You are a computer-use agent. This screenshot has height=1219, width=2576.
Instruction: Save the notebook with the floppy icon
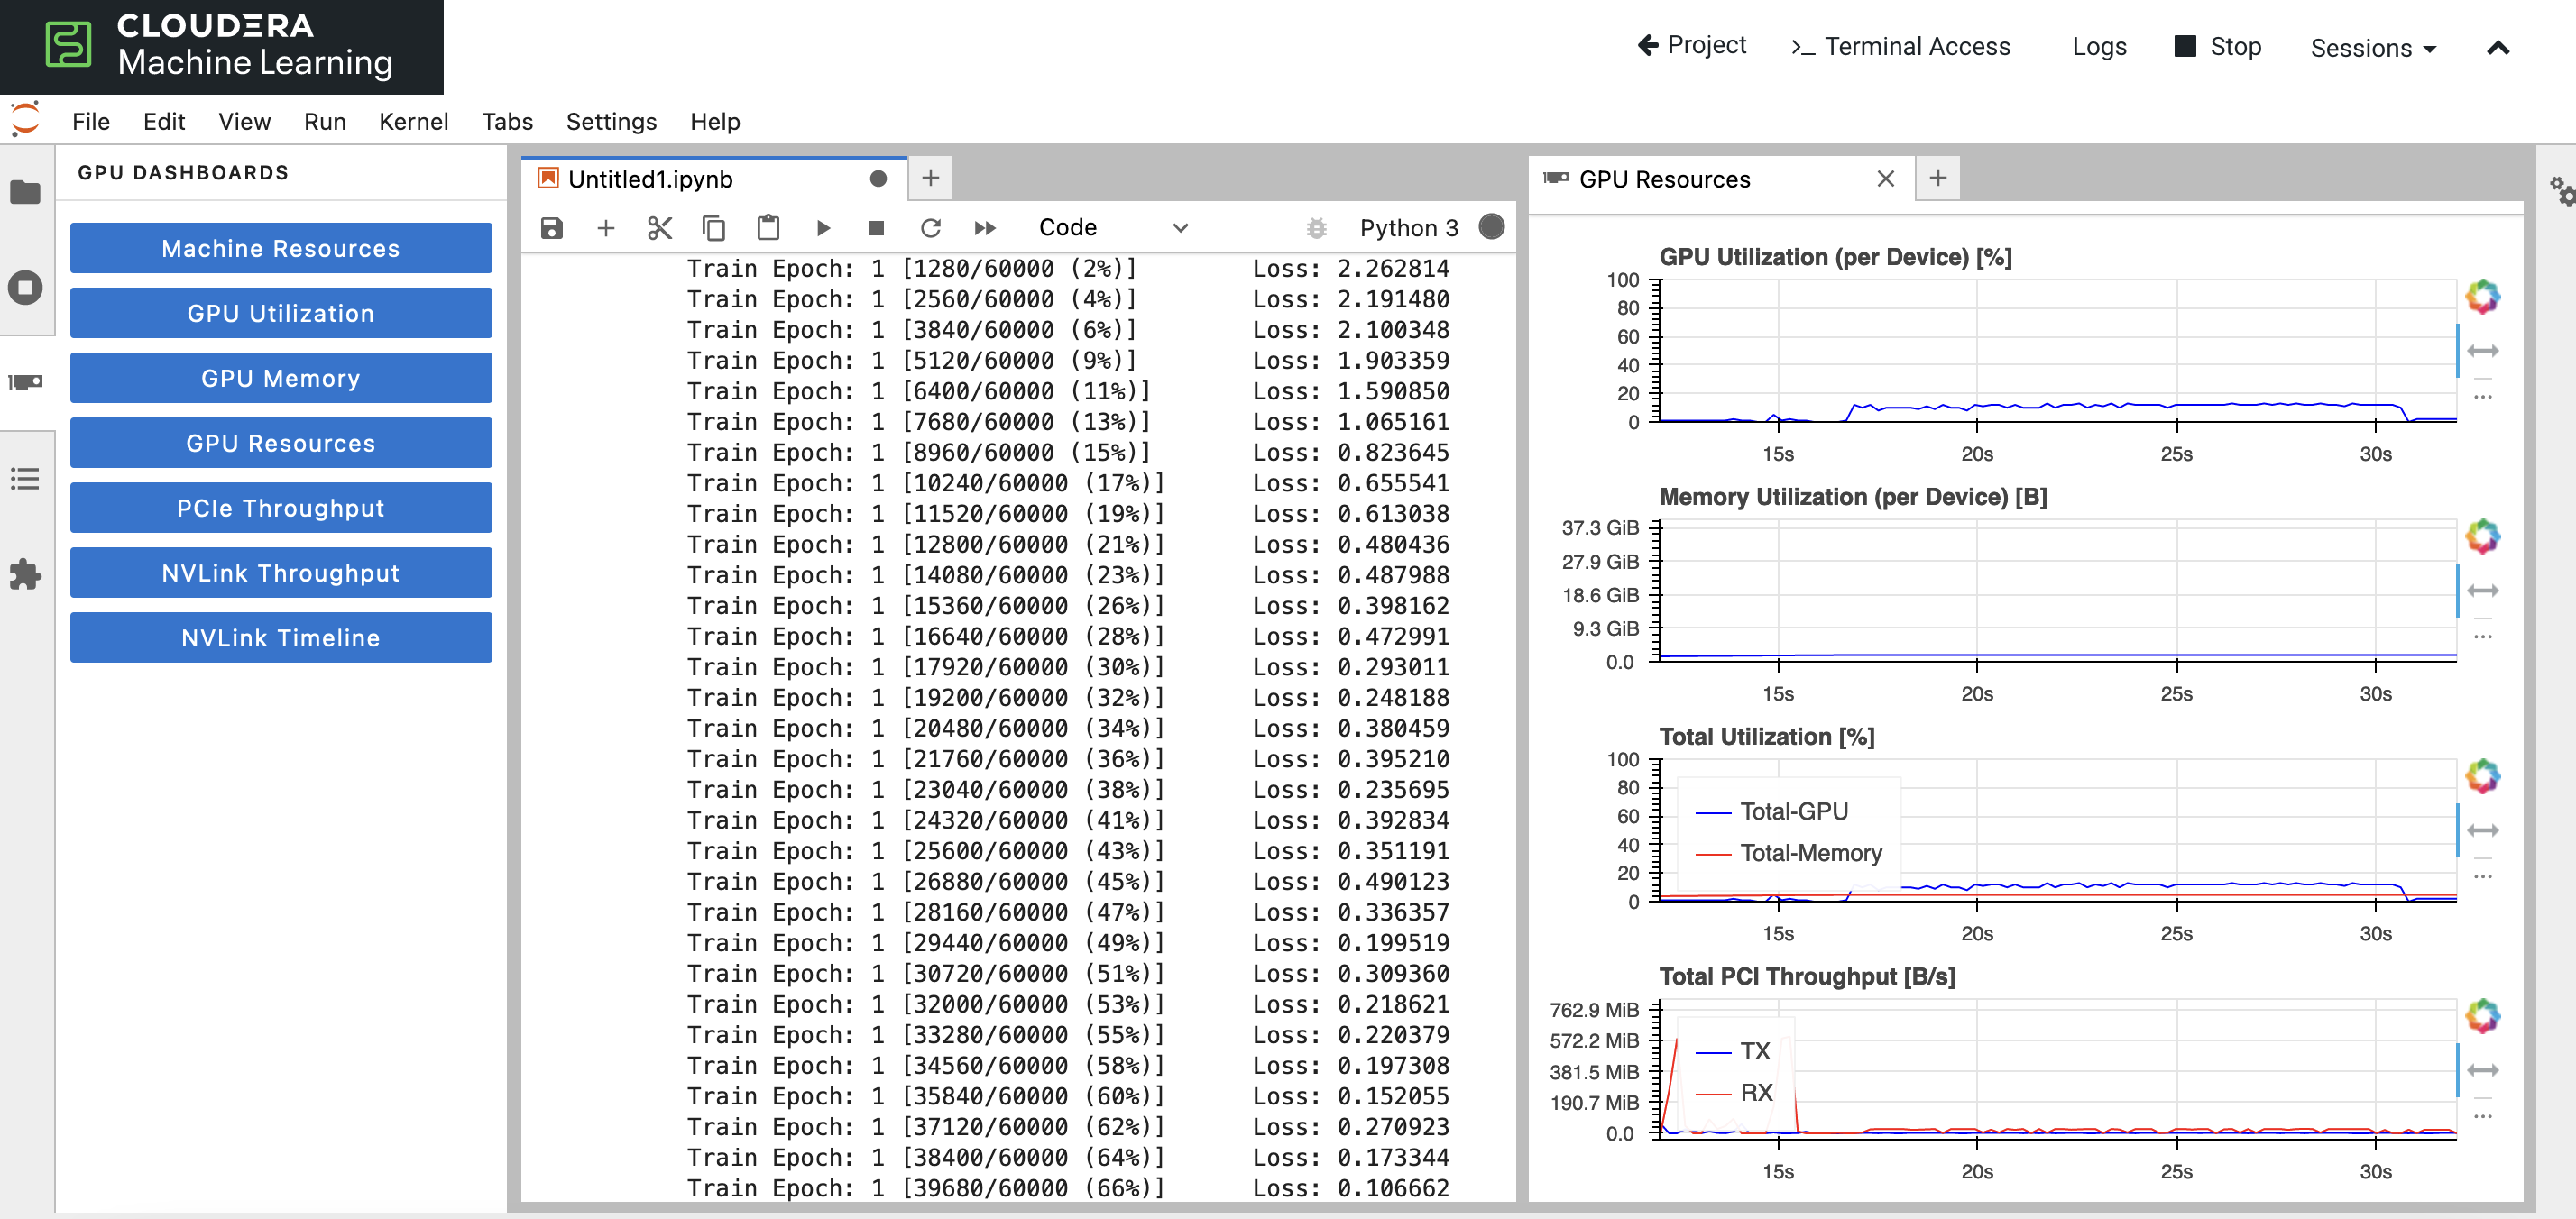pyautogui.click(x=551, y=228)
